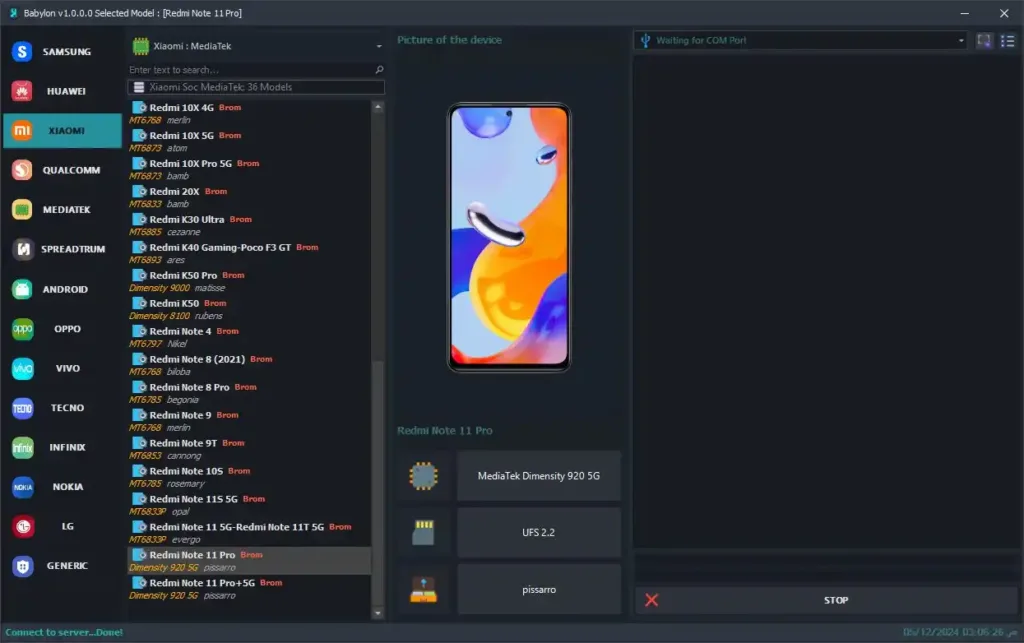The height and width of the screenshot is (643, 1024).
Task: Open the Qualcomm chipset section icon
Action: click(22, 170)
